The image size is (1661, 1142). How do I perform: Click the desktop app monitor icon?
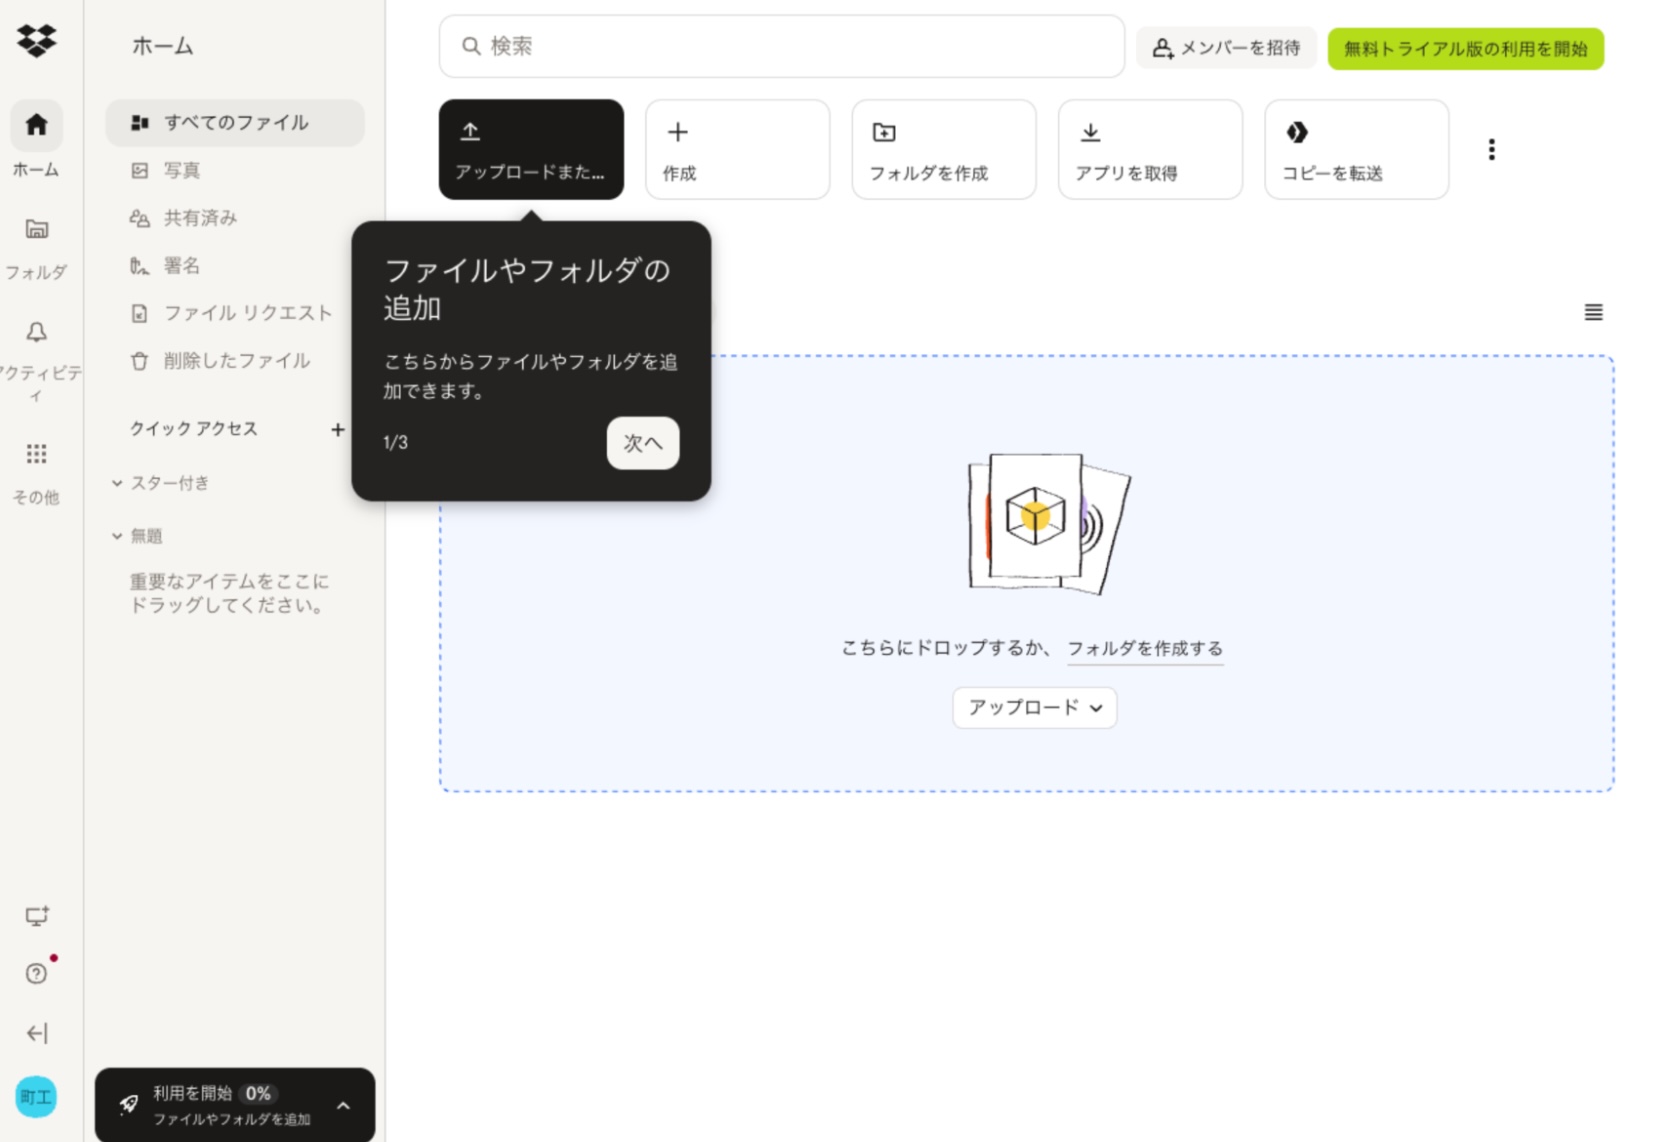[x=36, y=915]
